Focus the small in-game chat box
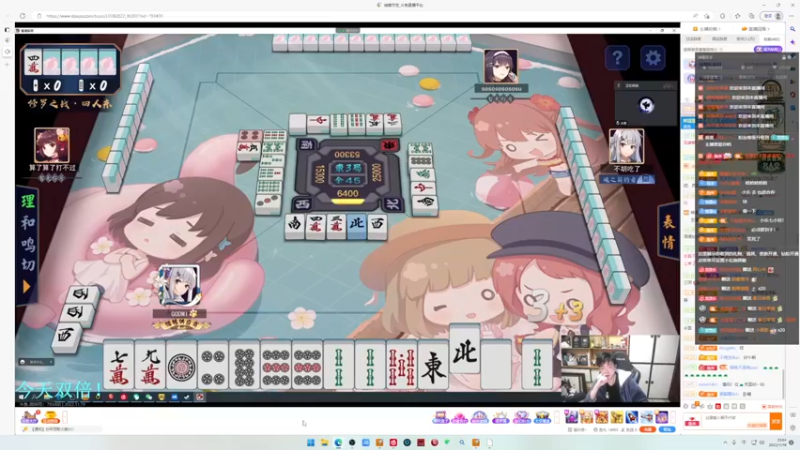 point(36,362)
